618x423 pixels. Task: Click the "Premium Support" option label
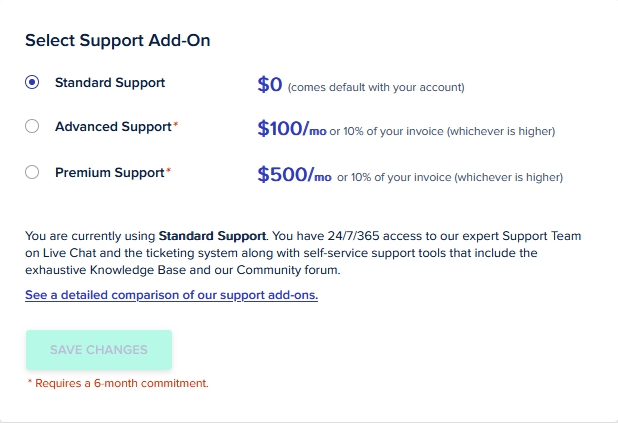(109, 173)
